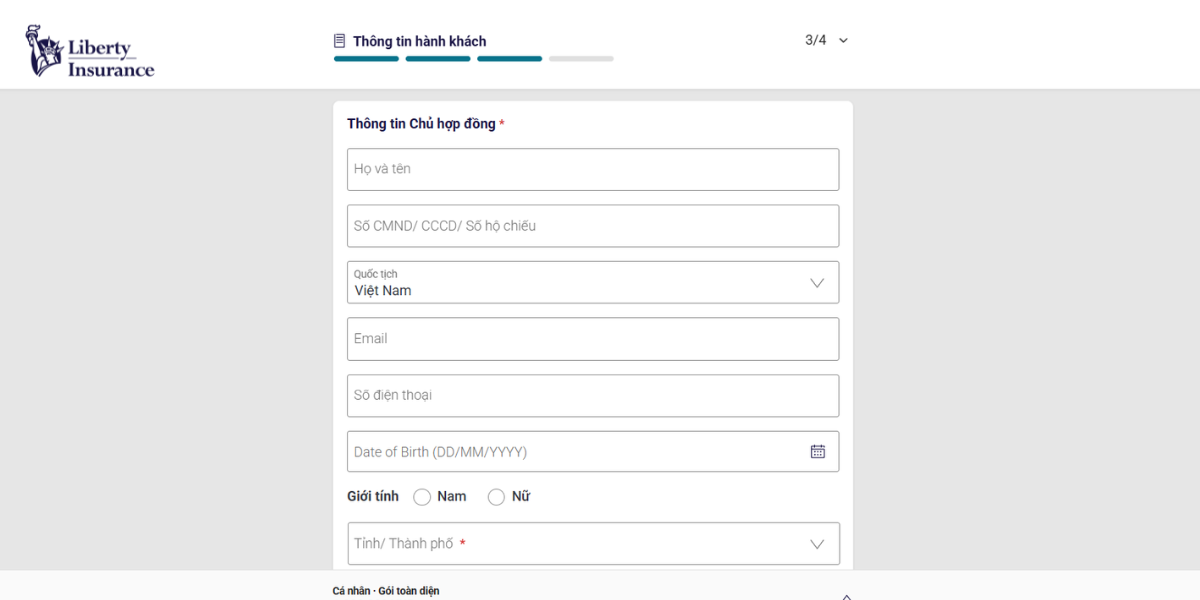Focus the Số CMND/ CCCD/ Số hộ chiếu field

pyautogui.click(x=593, y=226)
